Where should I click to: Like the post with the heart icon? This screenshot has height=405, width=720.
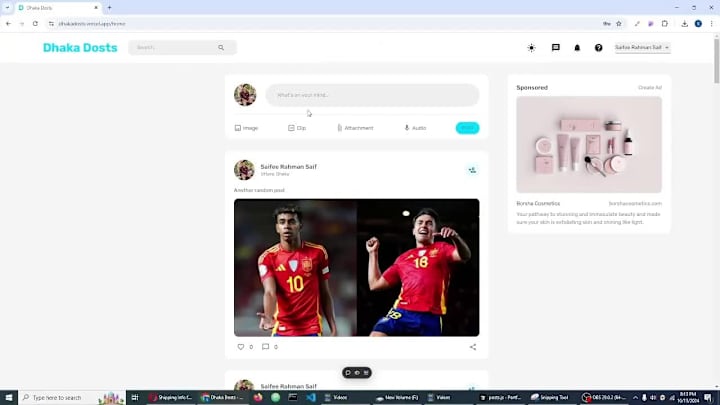click(241, 347)
